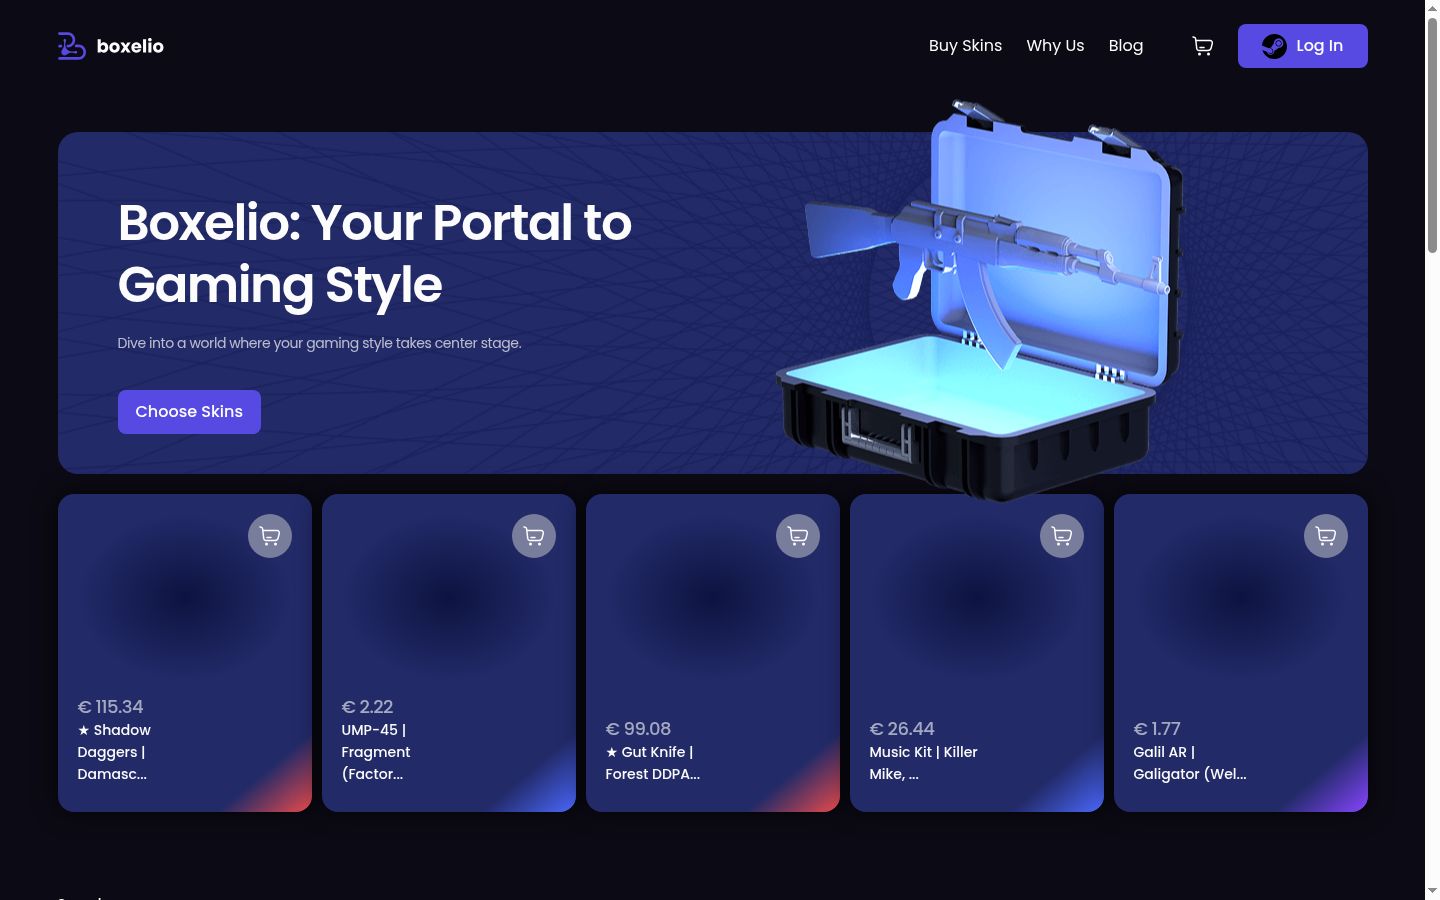The image size is (1440, 900).
Task: Add Galil AR Galigator to cart
Action: pyautogui.click(x=1326, y=536)
